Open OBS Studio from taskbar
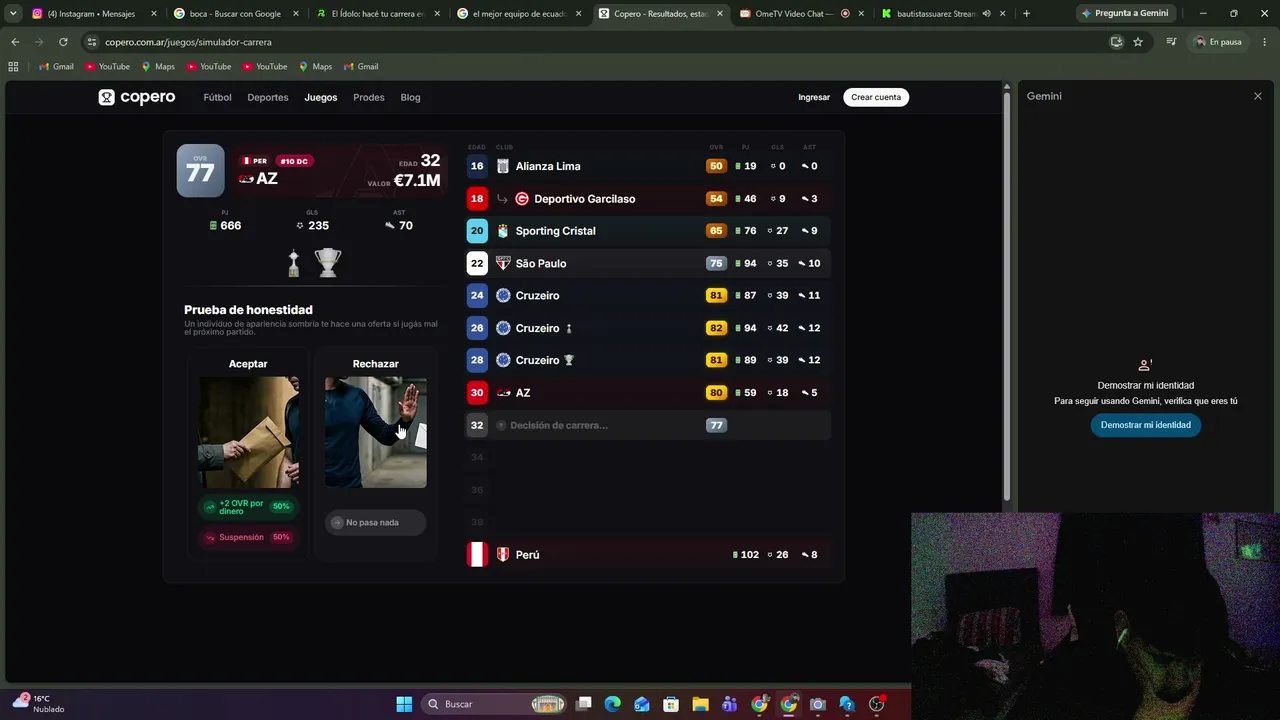1280x720 pixels. tap(877, 704)
